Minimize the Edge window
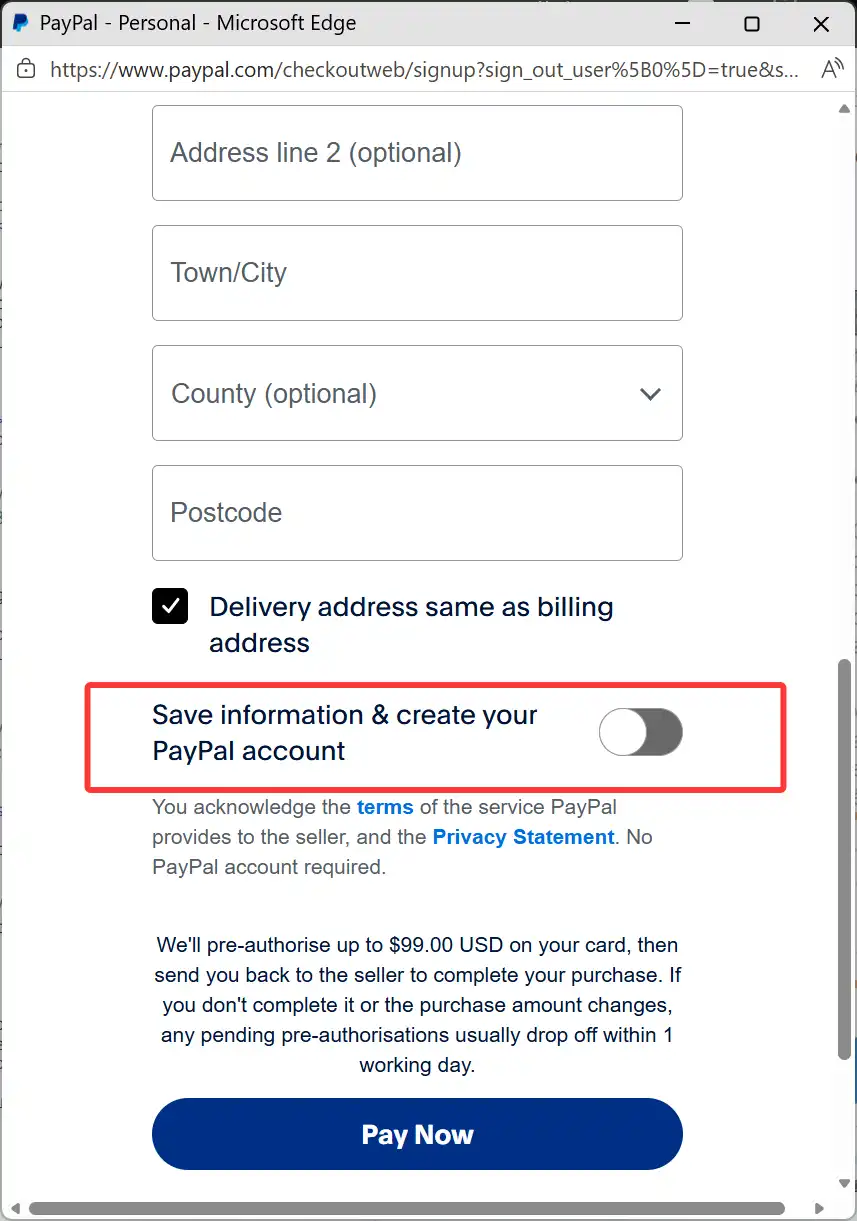Image resolution: width=857 pixels, height=1221 pixels. 683,22
